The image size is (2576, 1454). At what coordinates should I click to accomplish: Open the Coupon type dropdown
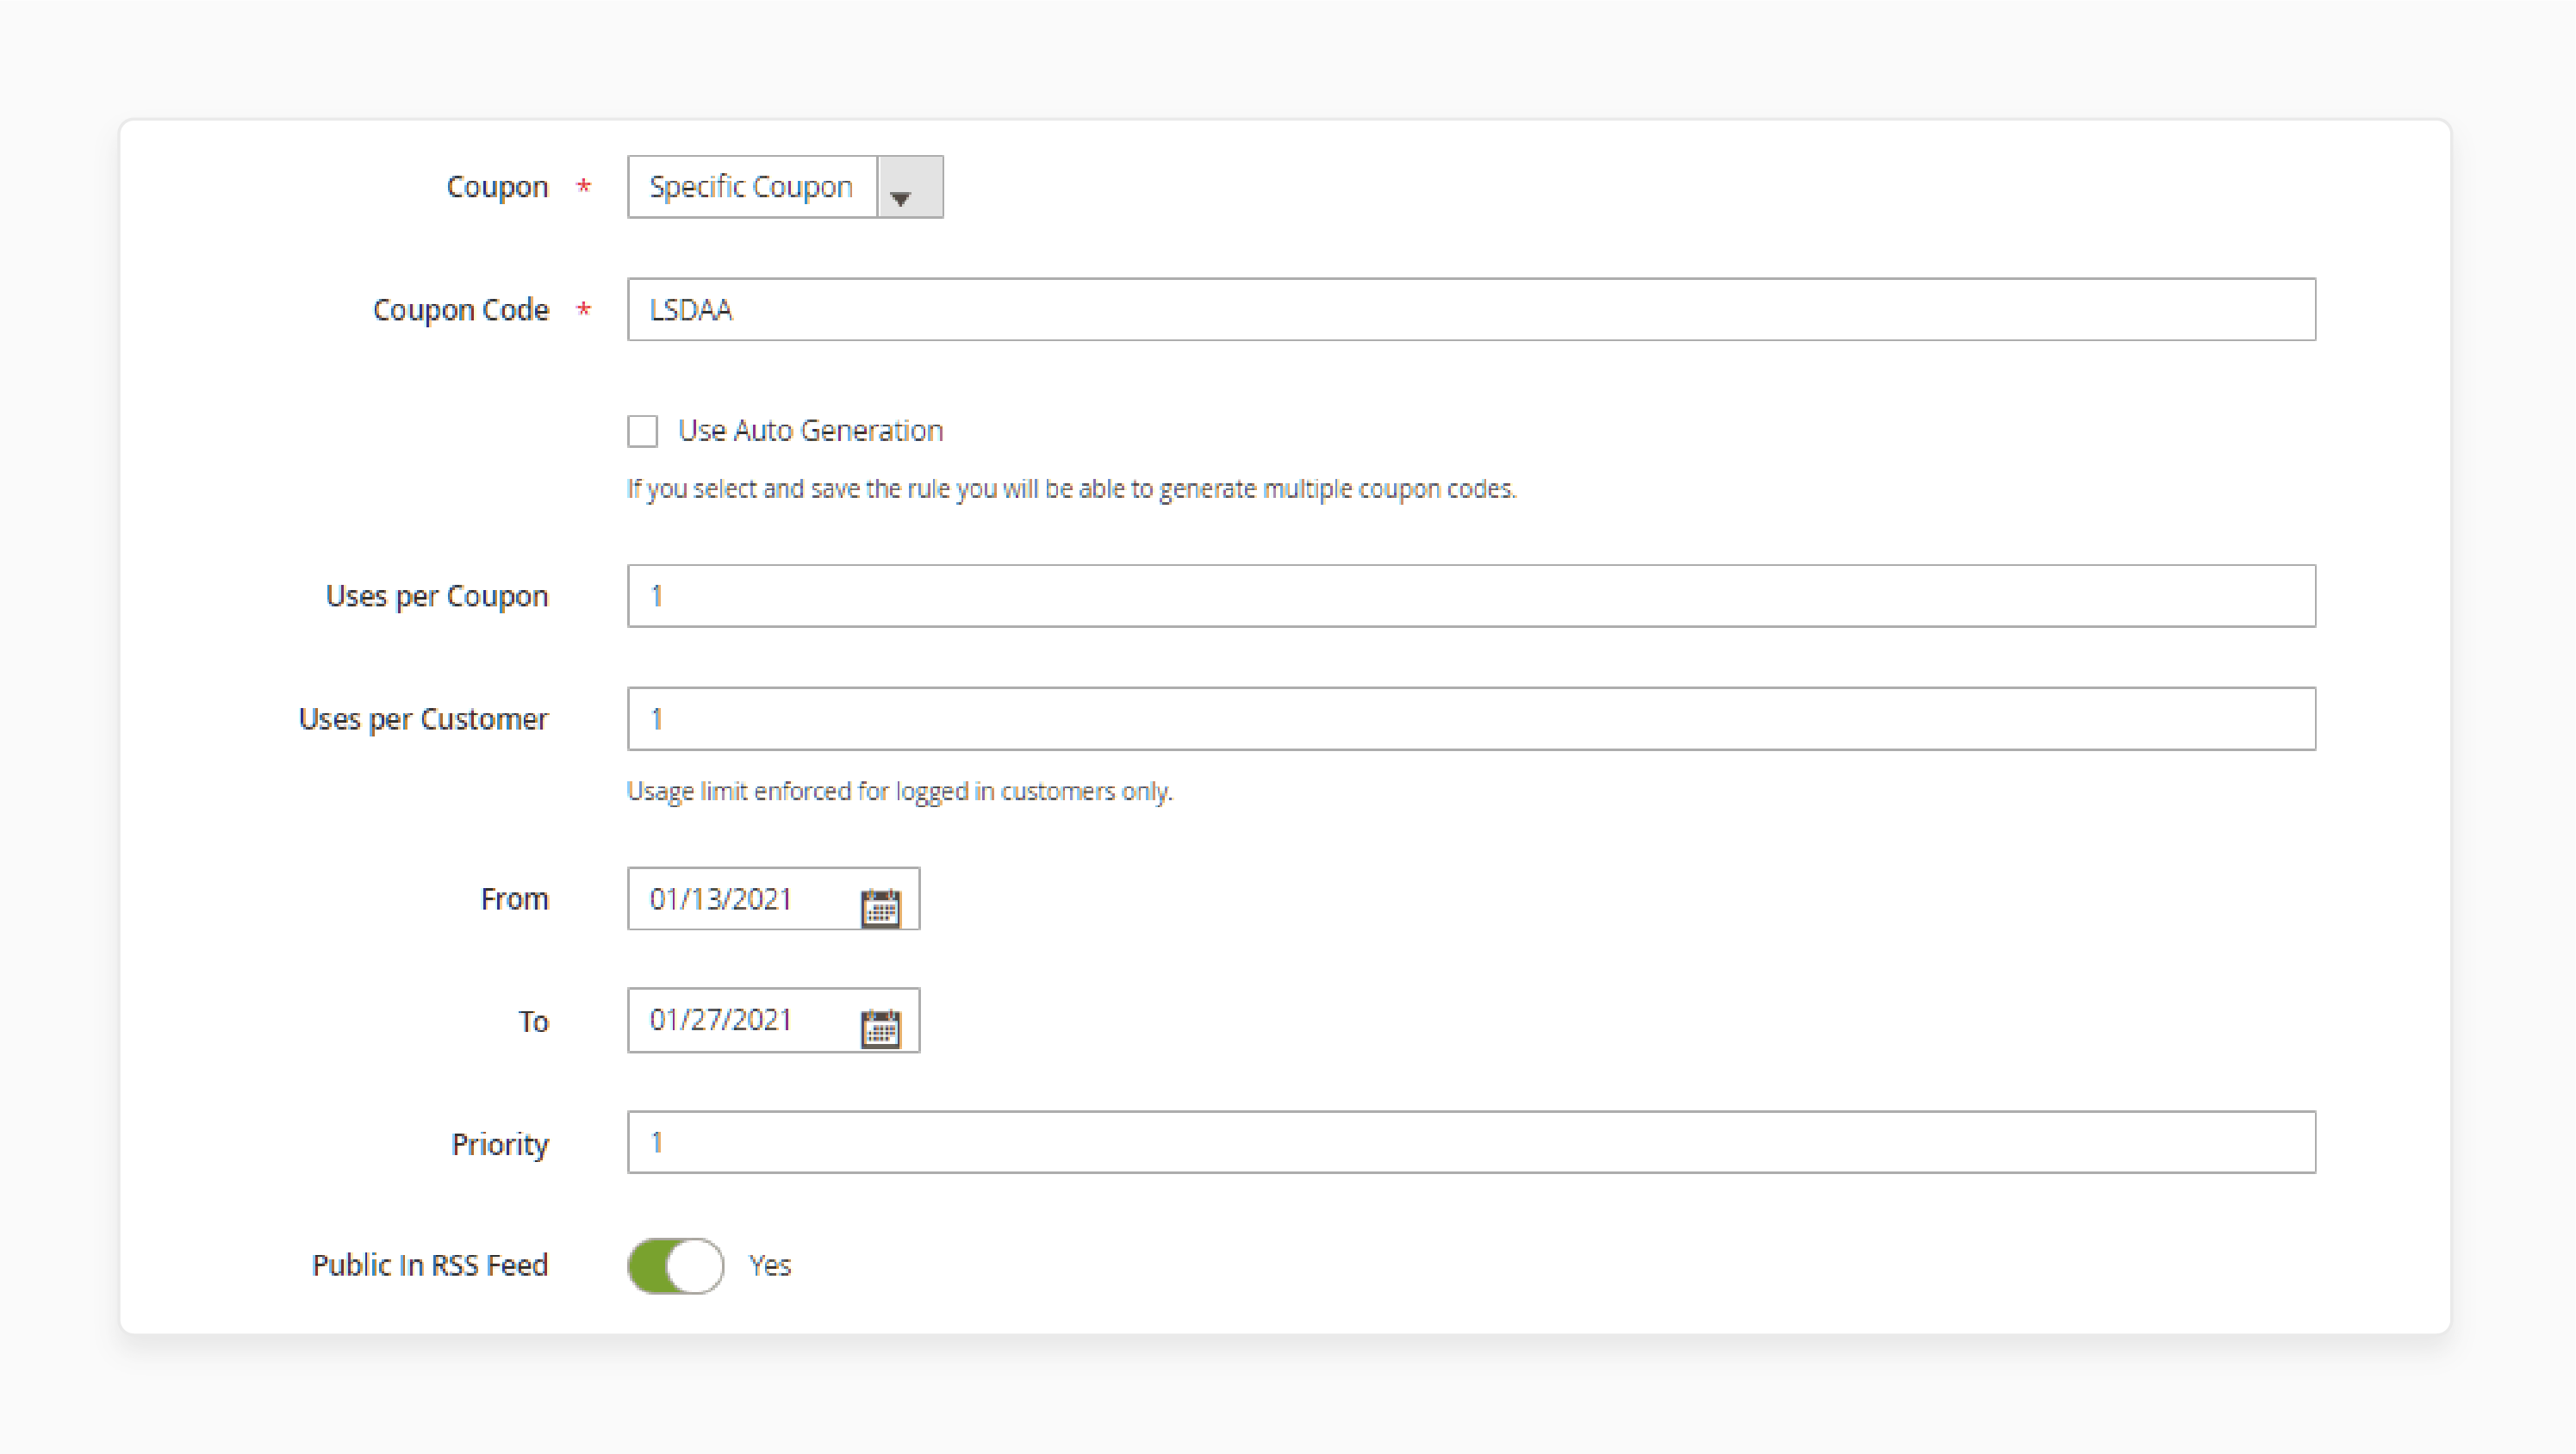click(x=785, y=186)
